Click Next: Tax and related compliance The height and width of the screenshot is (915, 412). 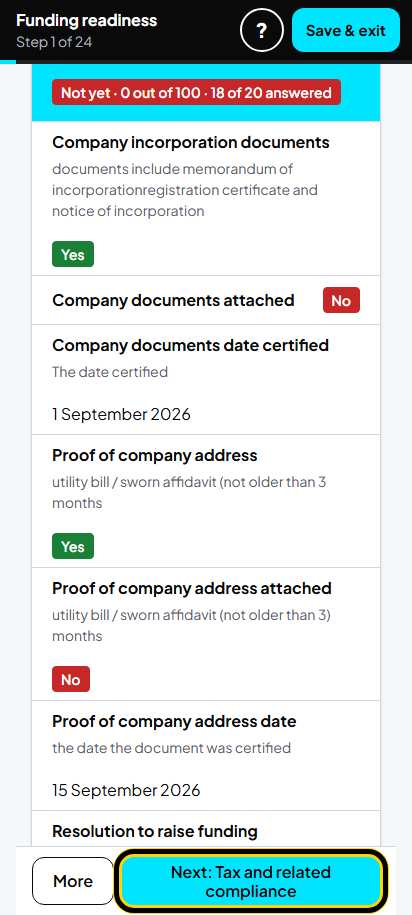tap(250, 881)
